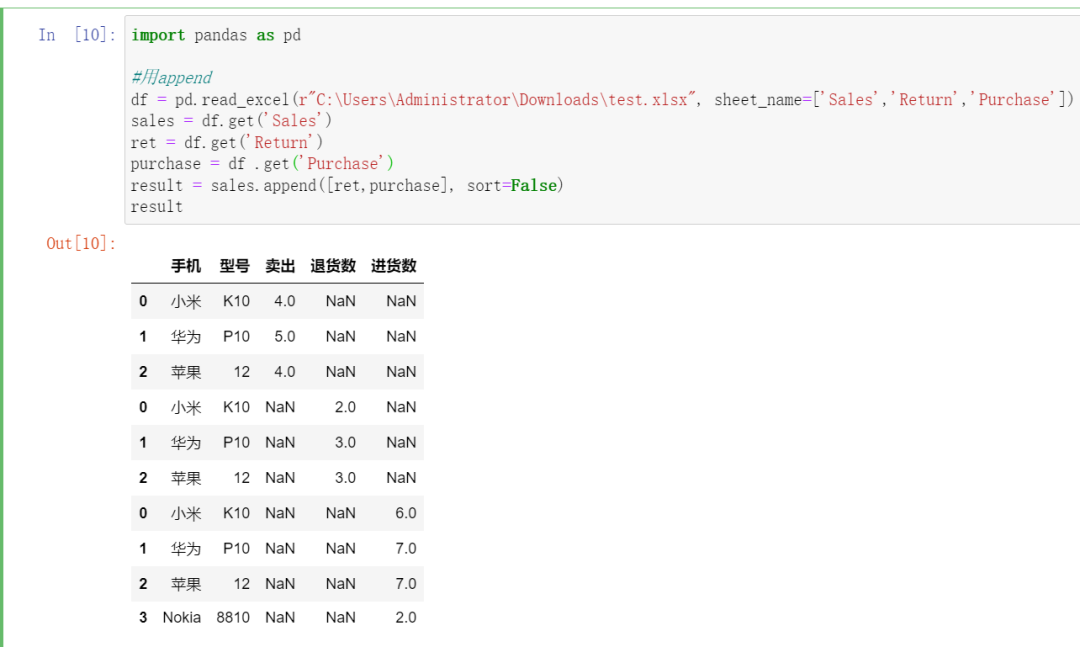Screen dimensions: 1080x647
Task: Click the ret = df.get('Return') line
Action: [227, 142]
